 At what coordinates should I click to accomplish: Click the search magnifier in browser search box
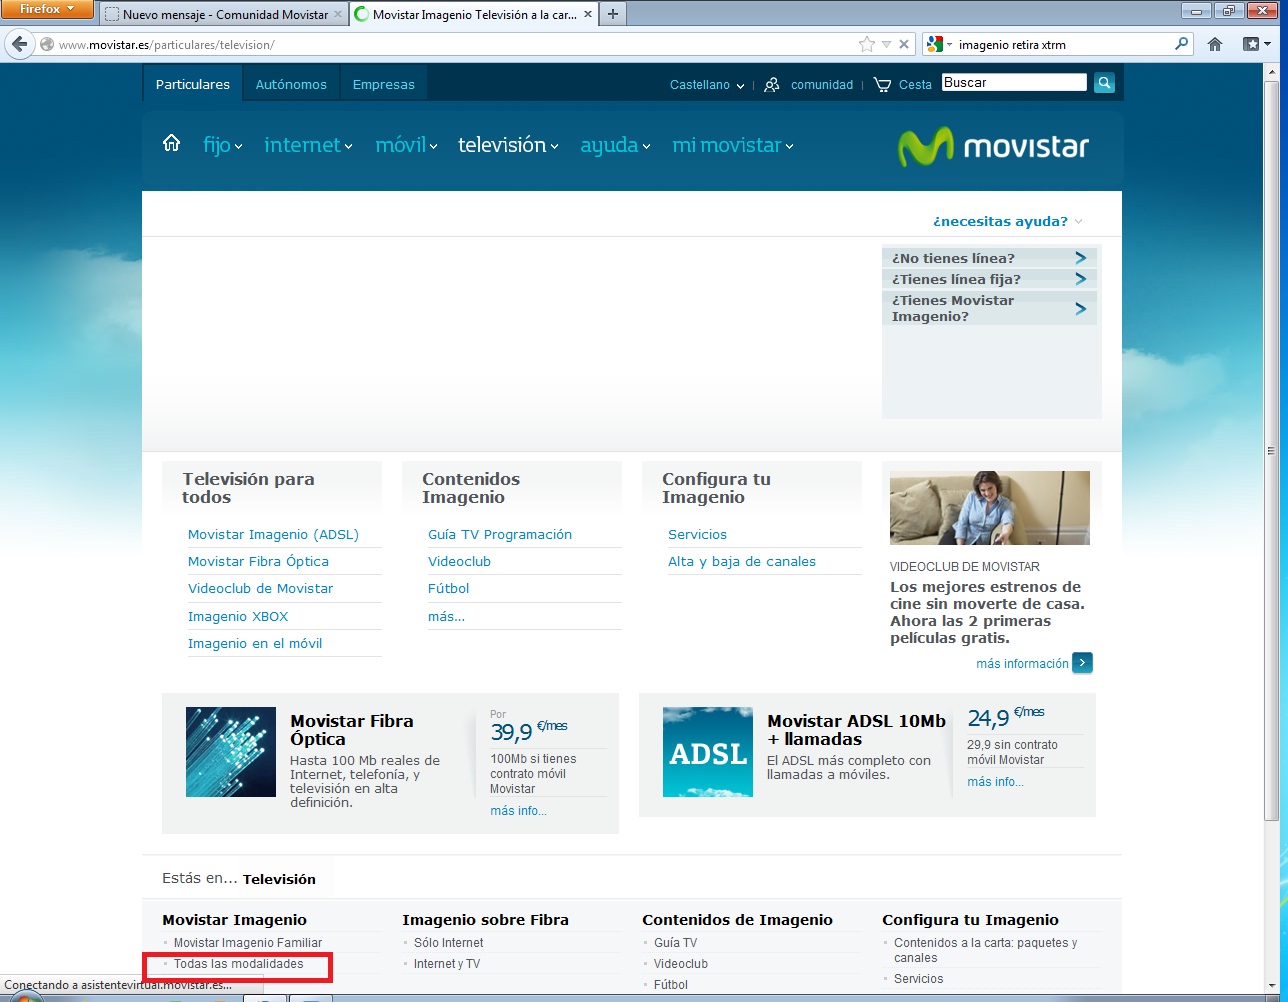coord(1182,44)
